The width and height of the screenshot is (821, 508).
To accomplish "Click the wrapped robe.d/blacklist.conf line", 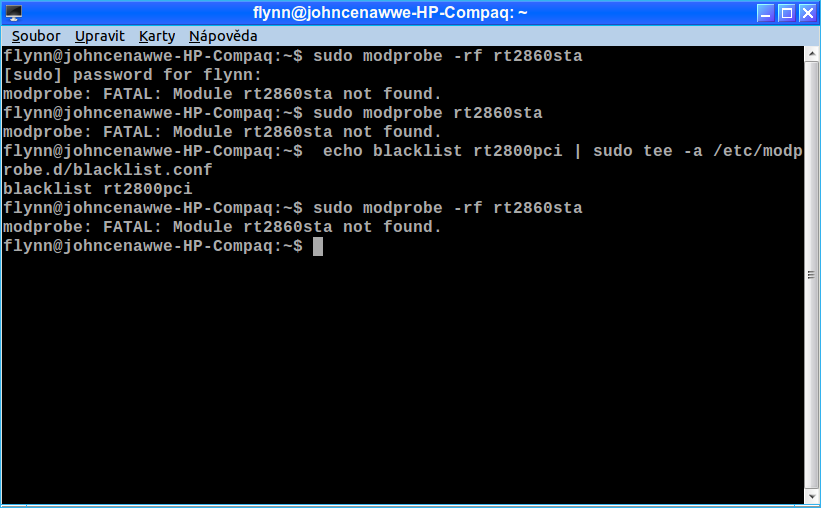I will (108, 170).
